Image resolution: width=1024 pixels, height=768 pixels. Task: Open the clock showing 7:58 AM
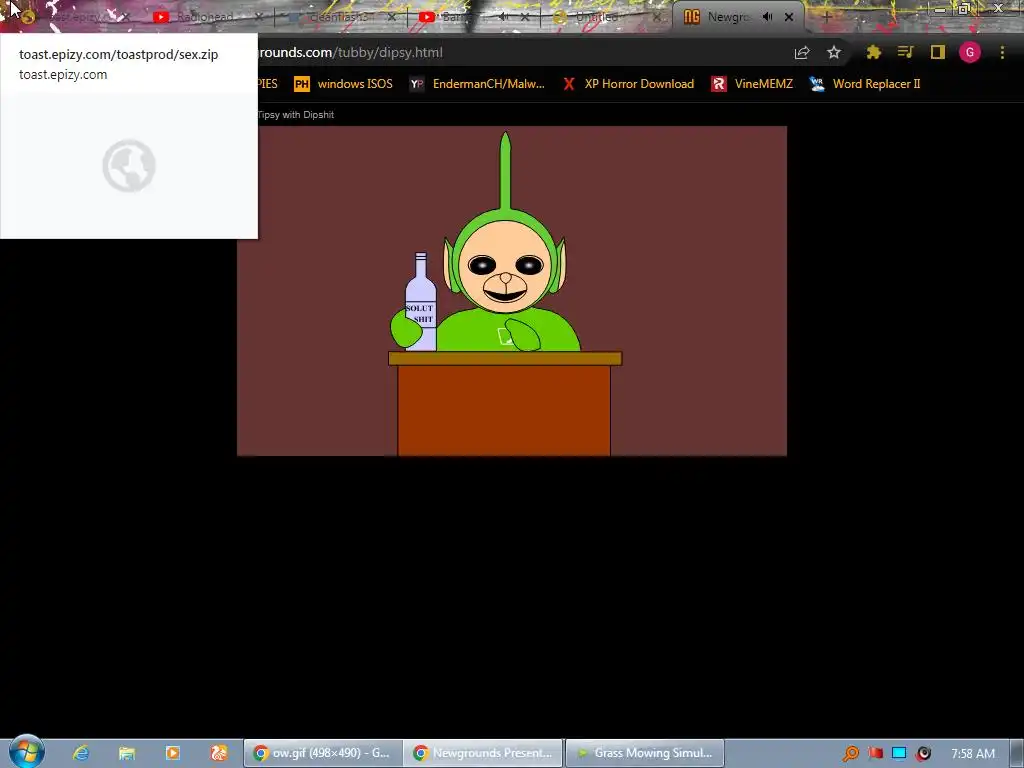(973, 754)
